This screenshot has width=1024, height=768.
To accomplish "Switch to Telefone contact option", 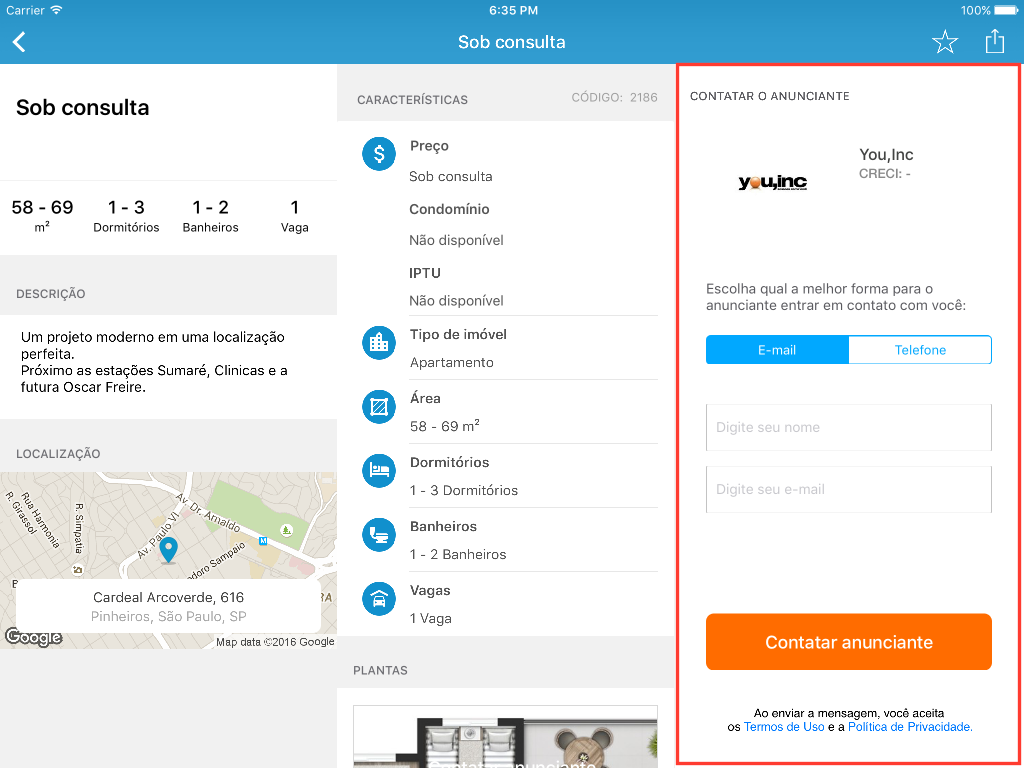I will click(x=920, y=350).
